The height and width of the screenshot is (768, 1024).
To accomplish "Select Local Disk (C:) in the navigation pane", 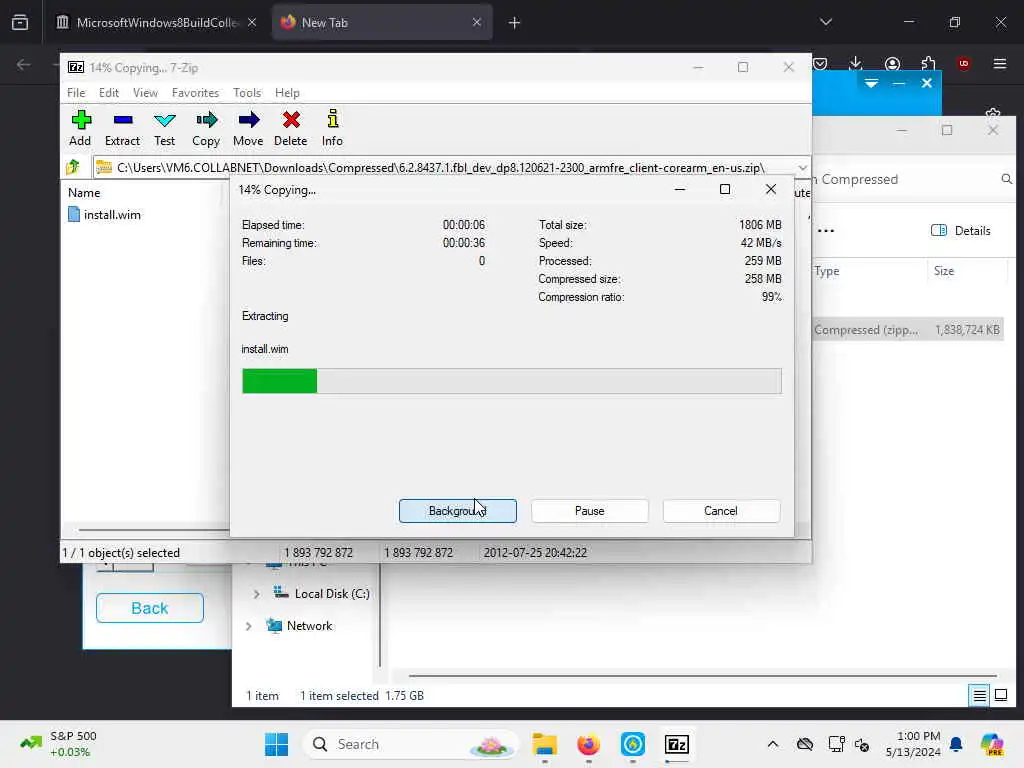I will (321, 594).
